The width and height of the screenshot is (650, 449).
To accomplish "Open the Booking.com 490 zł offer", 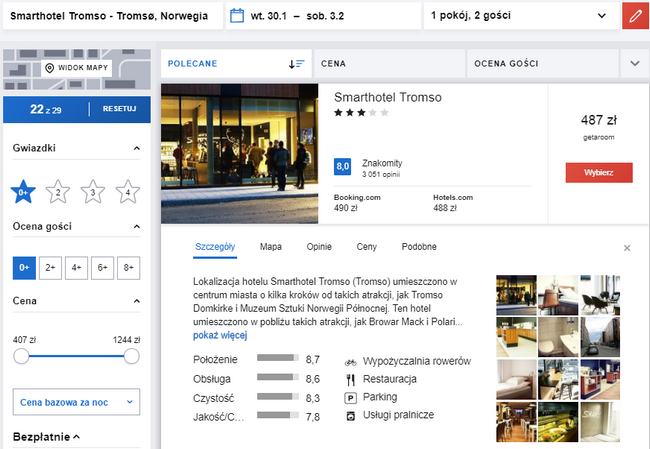I will coord(357,203).
